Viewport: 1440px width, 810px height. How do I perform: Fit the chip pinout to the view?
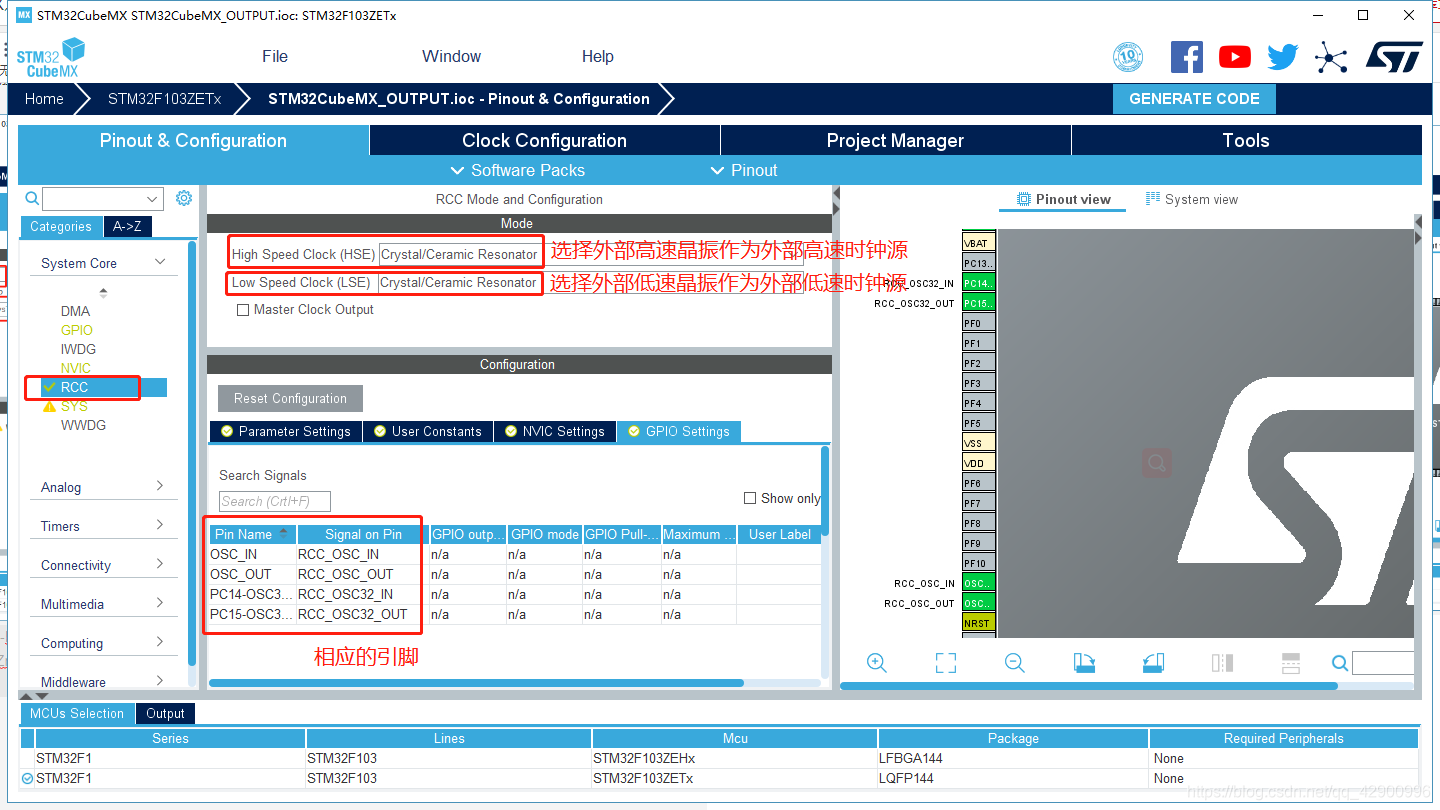point(946,663)
